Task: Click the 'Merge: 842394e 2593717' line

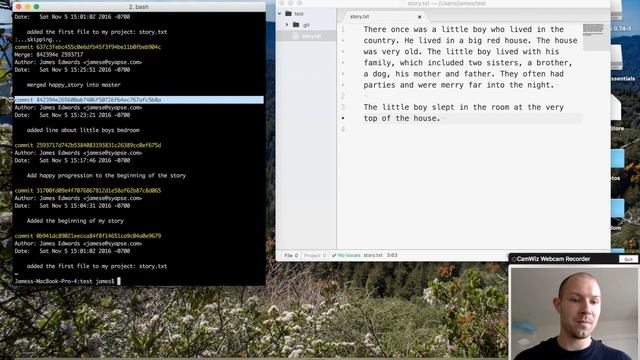Action: point(49,55)
